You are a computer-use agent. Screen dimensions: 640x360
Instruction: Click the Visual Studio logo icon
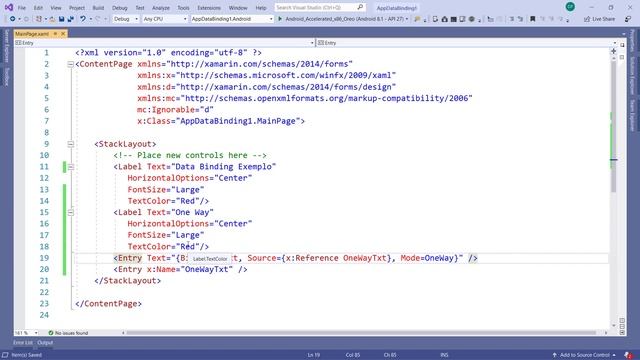pyautogui.click(x=8, y=7)
